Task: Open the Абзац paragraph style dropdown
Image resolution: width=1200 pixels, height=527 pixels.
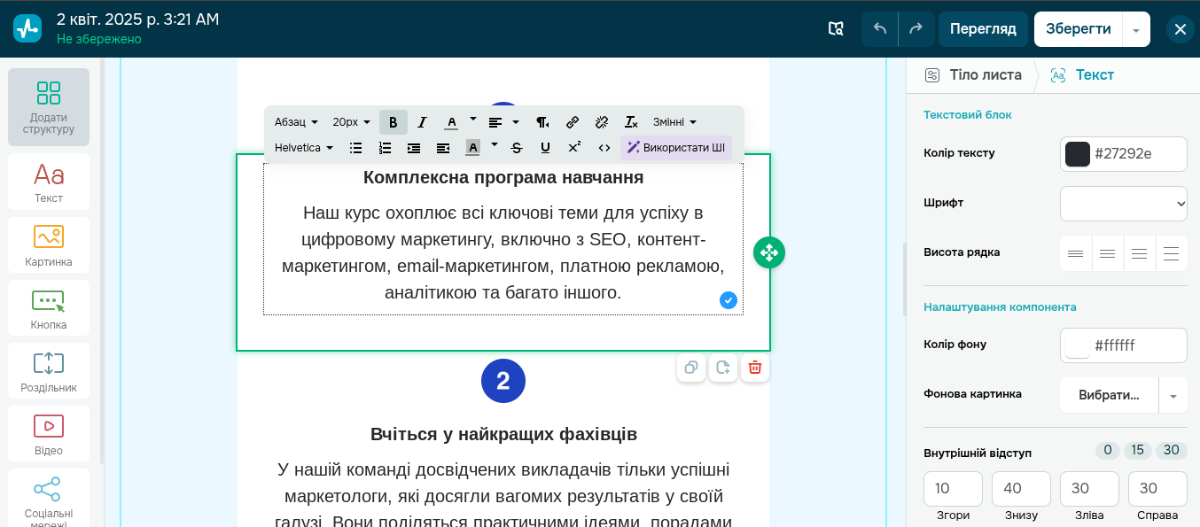Action: [296, 122]
